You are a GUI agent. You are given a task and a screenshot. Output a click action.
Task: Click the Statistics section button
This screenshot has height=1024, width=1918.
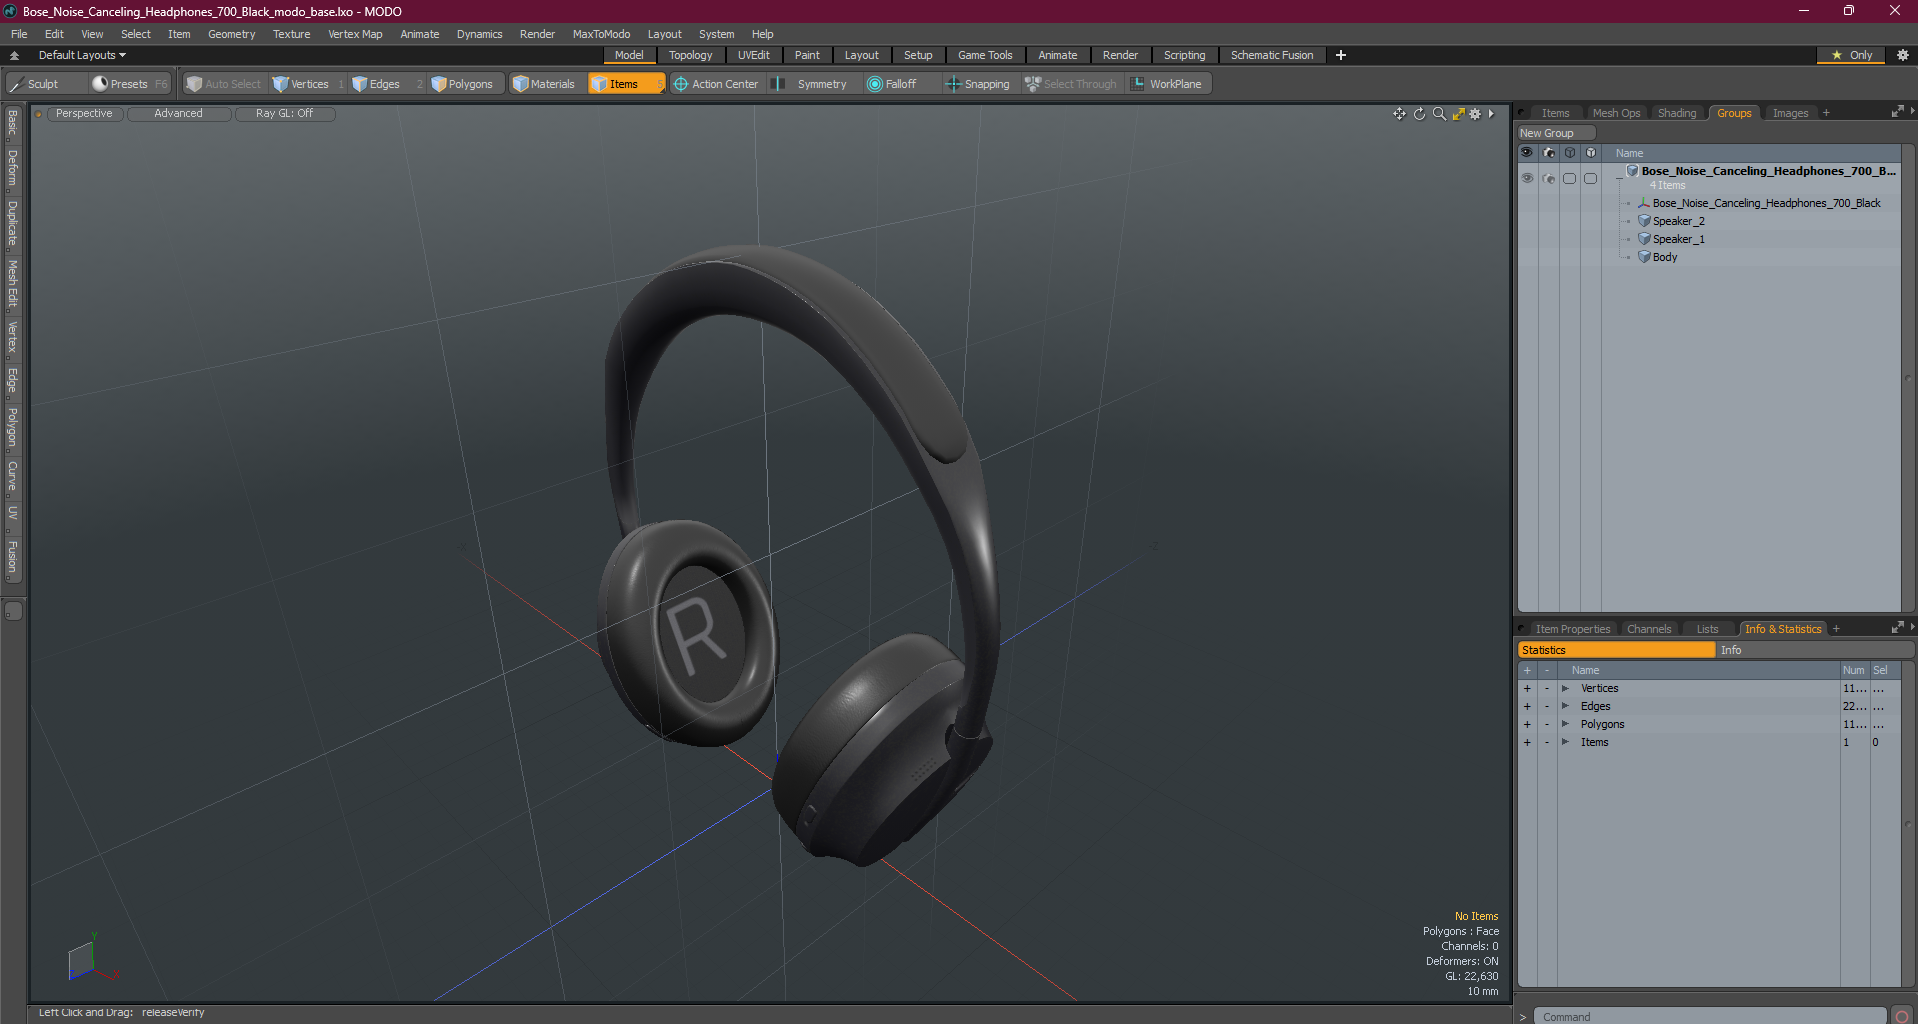1616,650
